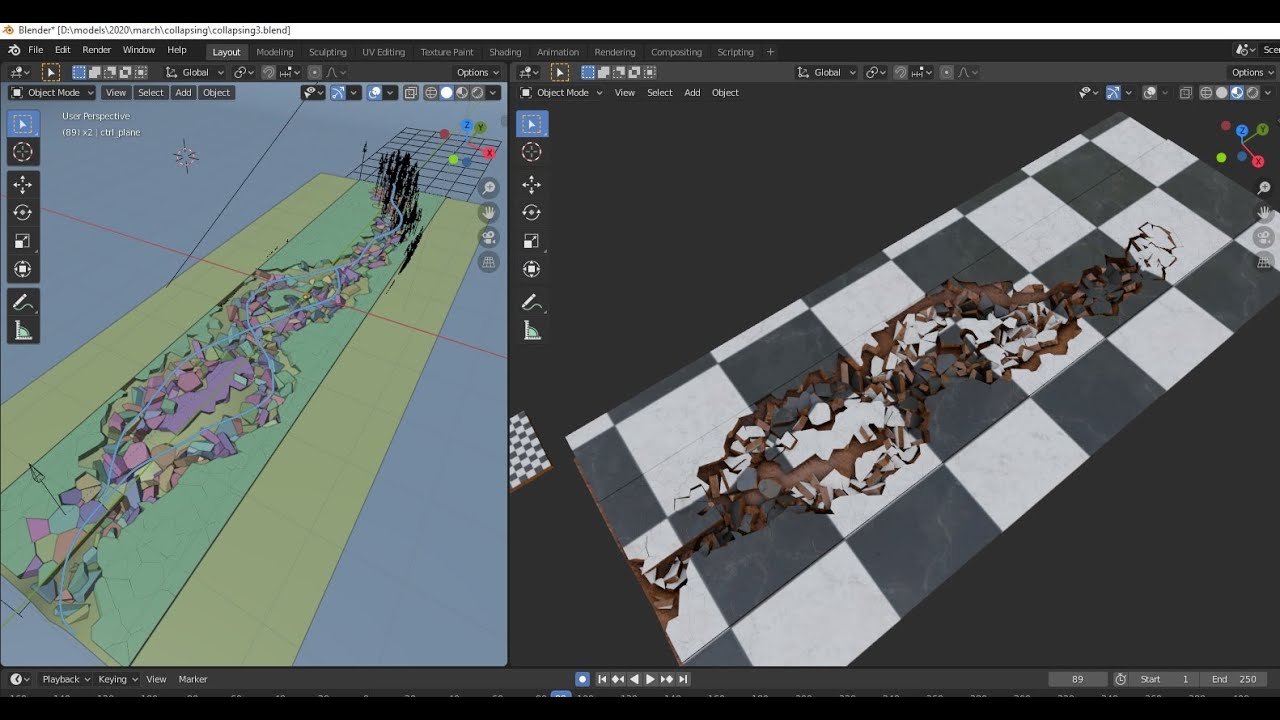Image resolution: width=1280 pixels, height=720 pixels.
Task: Select the Scale tool in left viewport
Action: click(23, 241)
